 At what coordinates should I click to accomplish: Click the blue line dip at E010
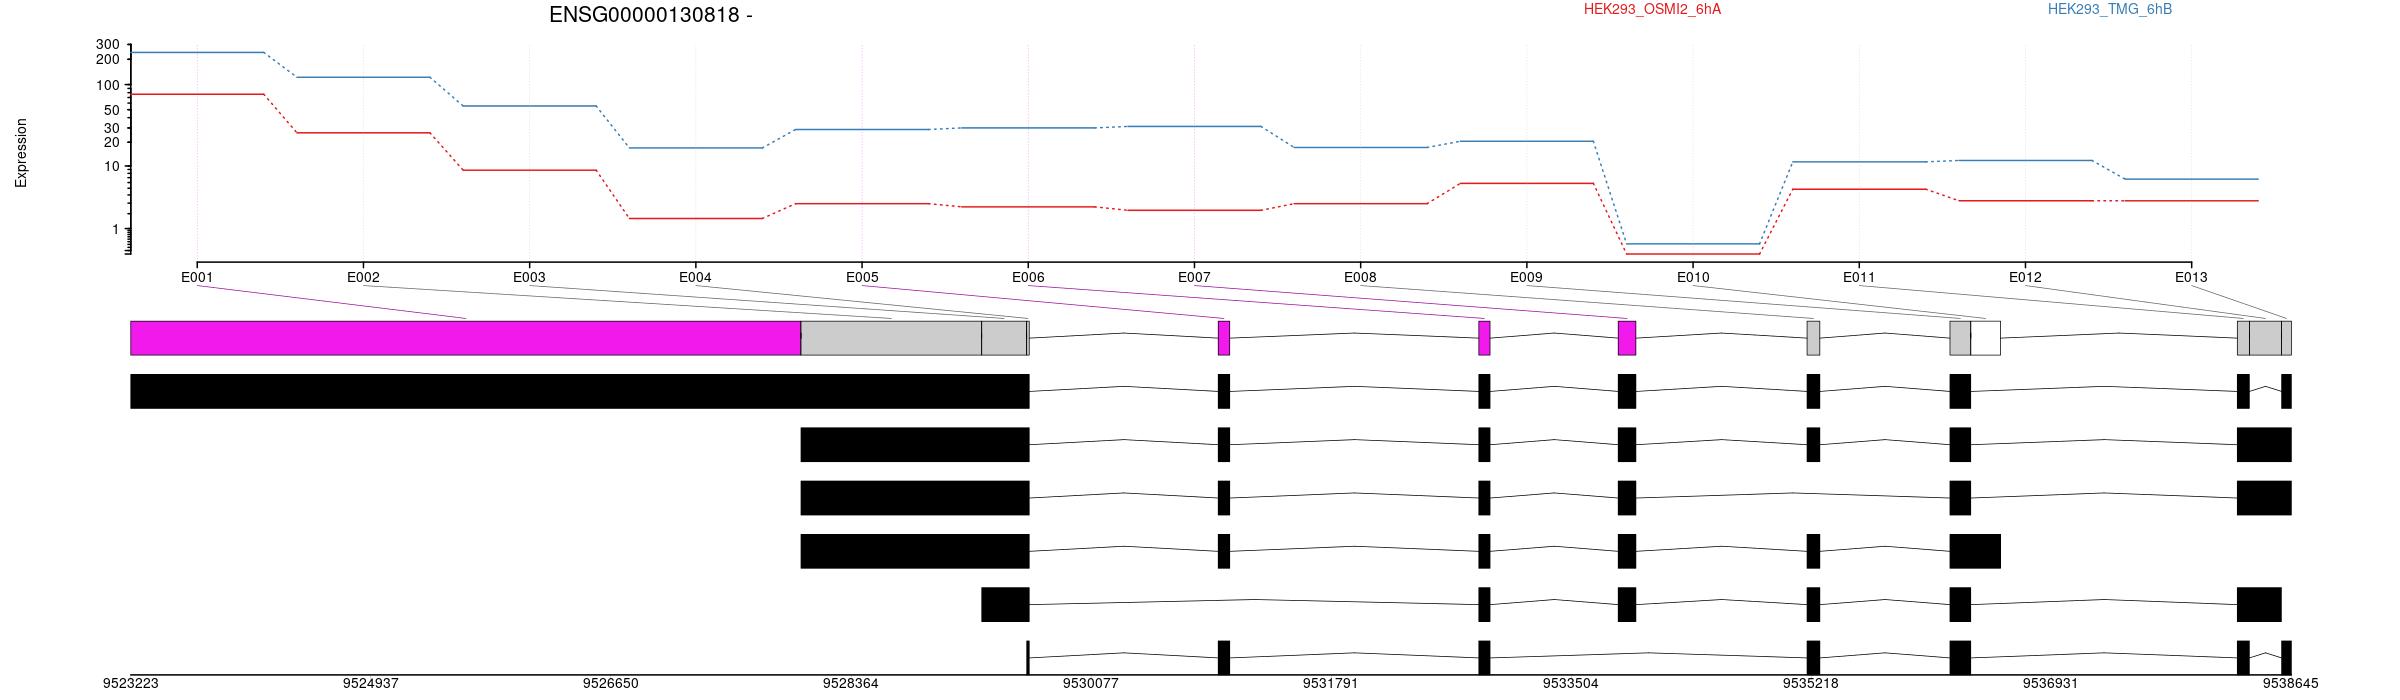(1693, 244)
